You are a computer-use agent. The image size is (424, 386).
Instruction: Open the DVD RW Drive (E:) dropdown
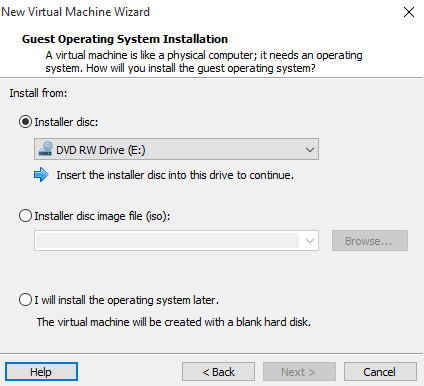tap(176, 149)
